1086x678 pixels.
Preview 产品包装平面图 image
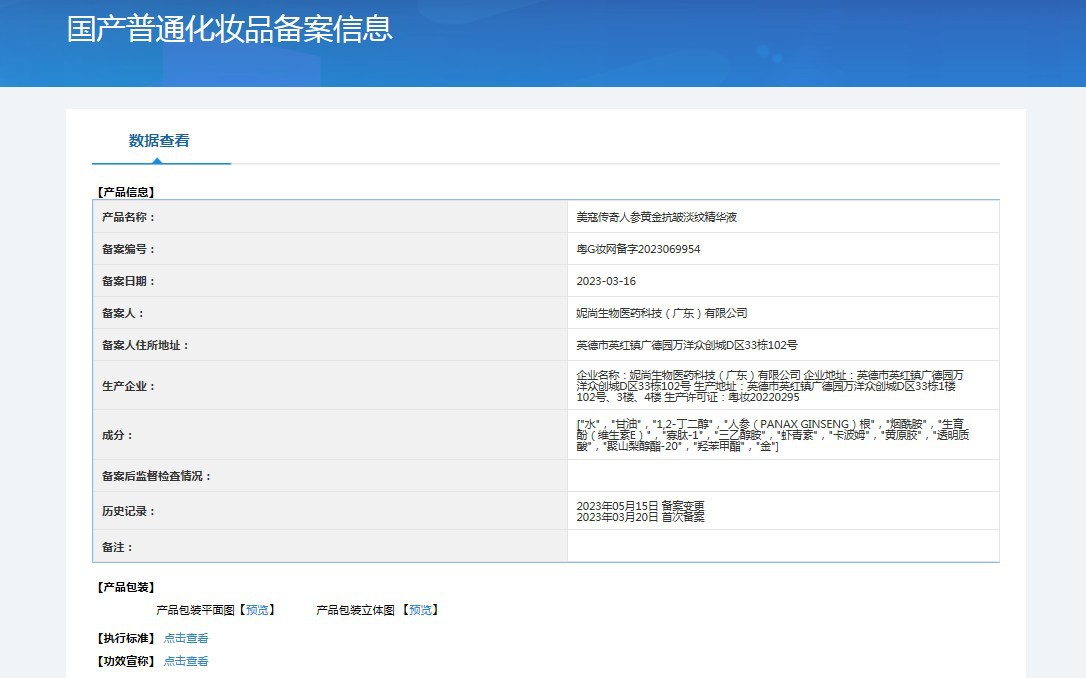tap(257, 610)
